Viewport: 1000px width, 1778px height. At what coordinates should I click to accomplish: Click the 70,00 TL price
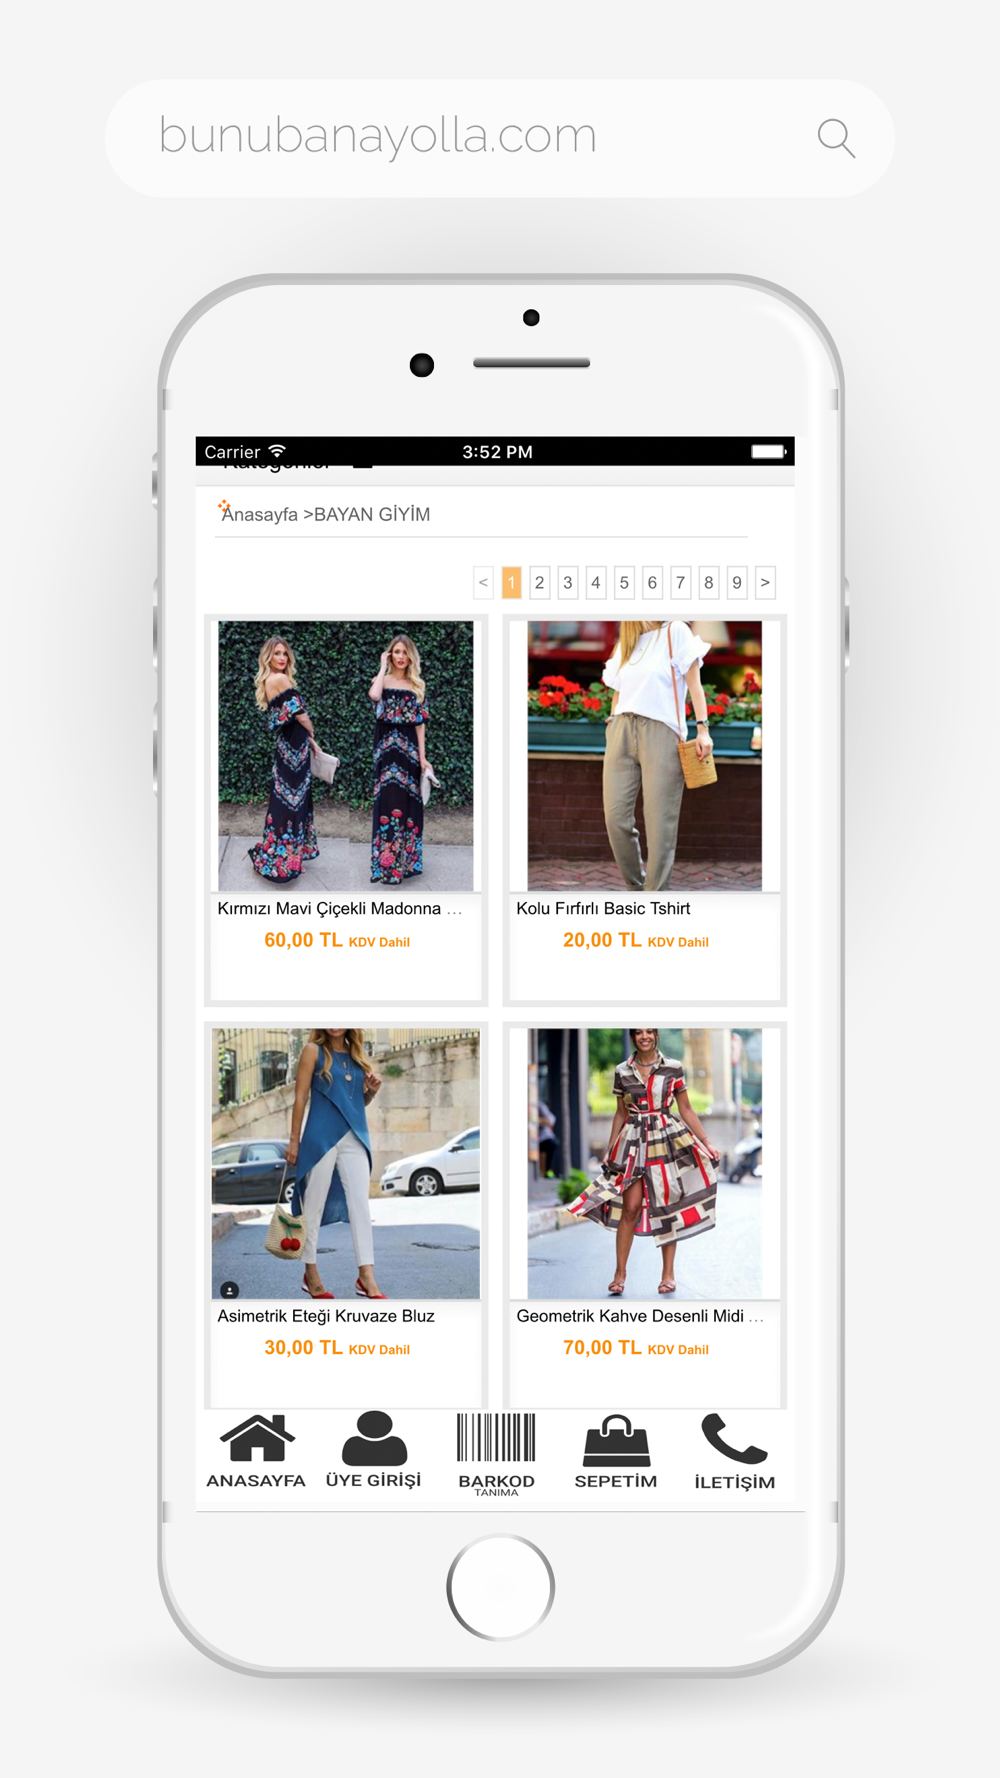[602, 1348]
